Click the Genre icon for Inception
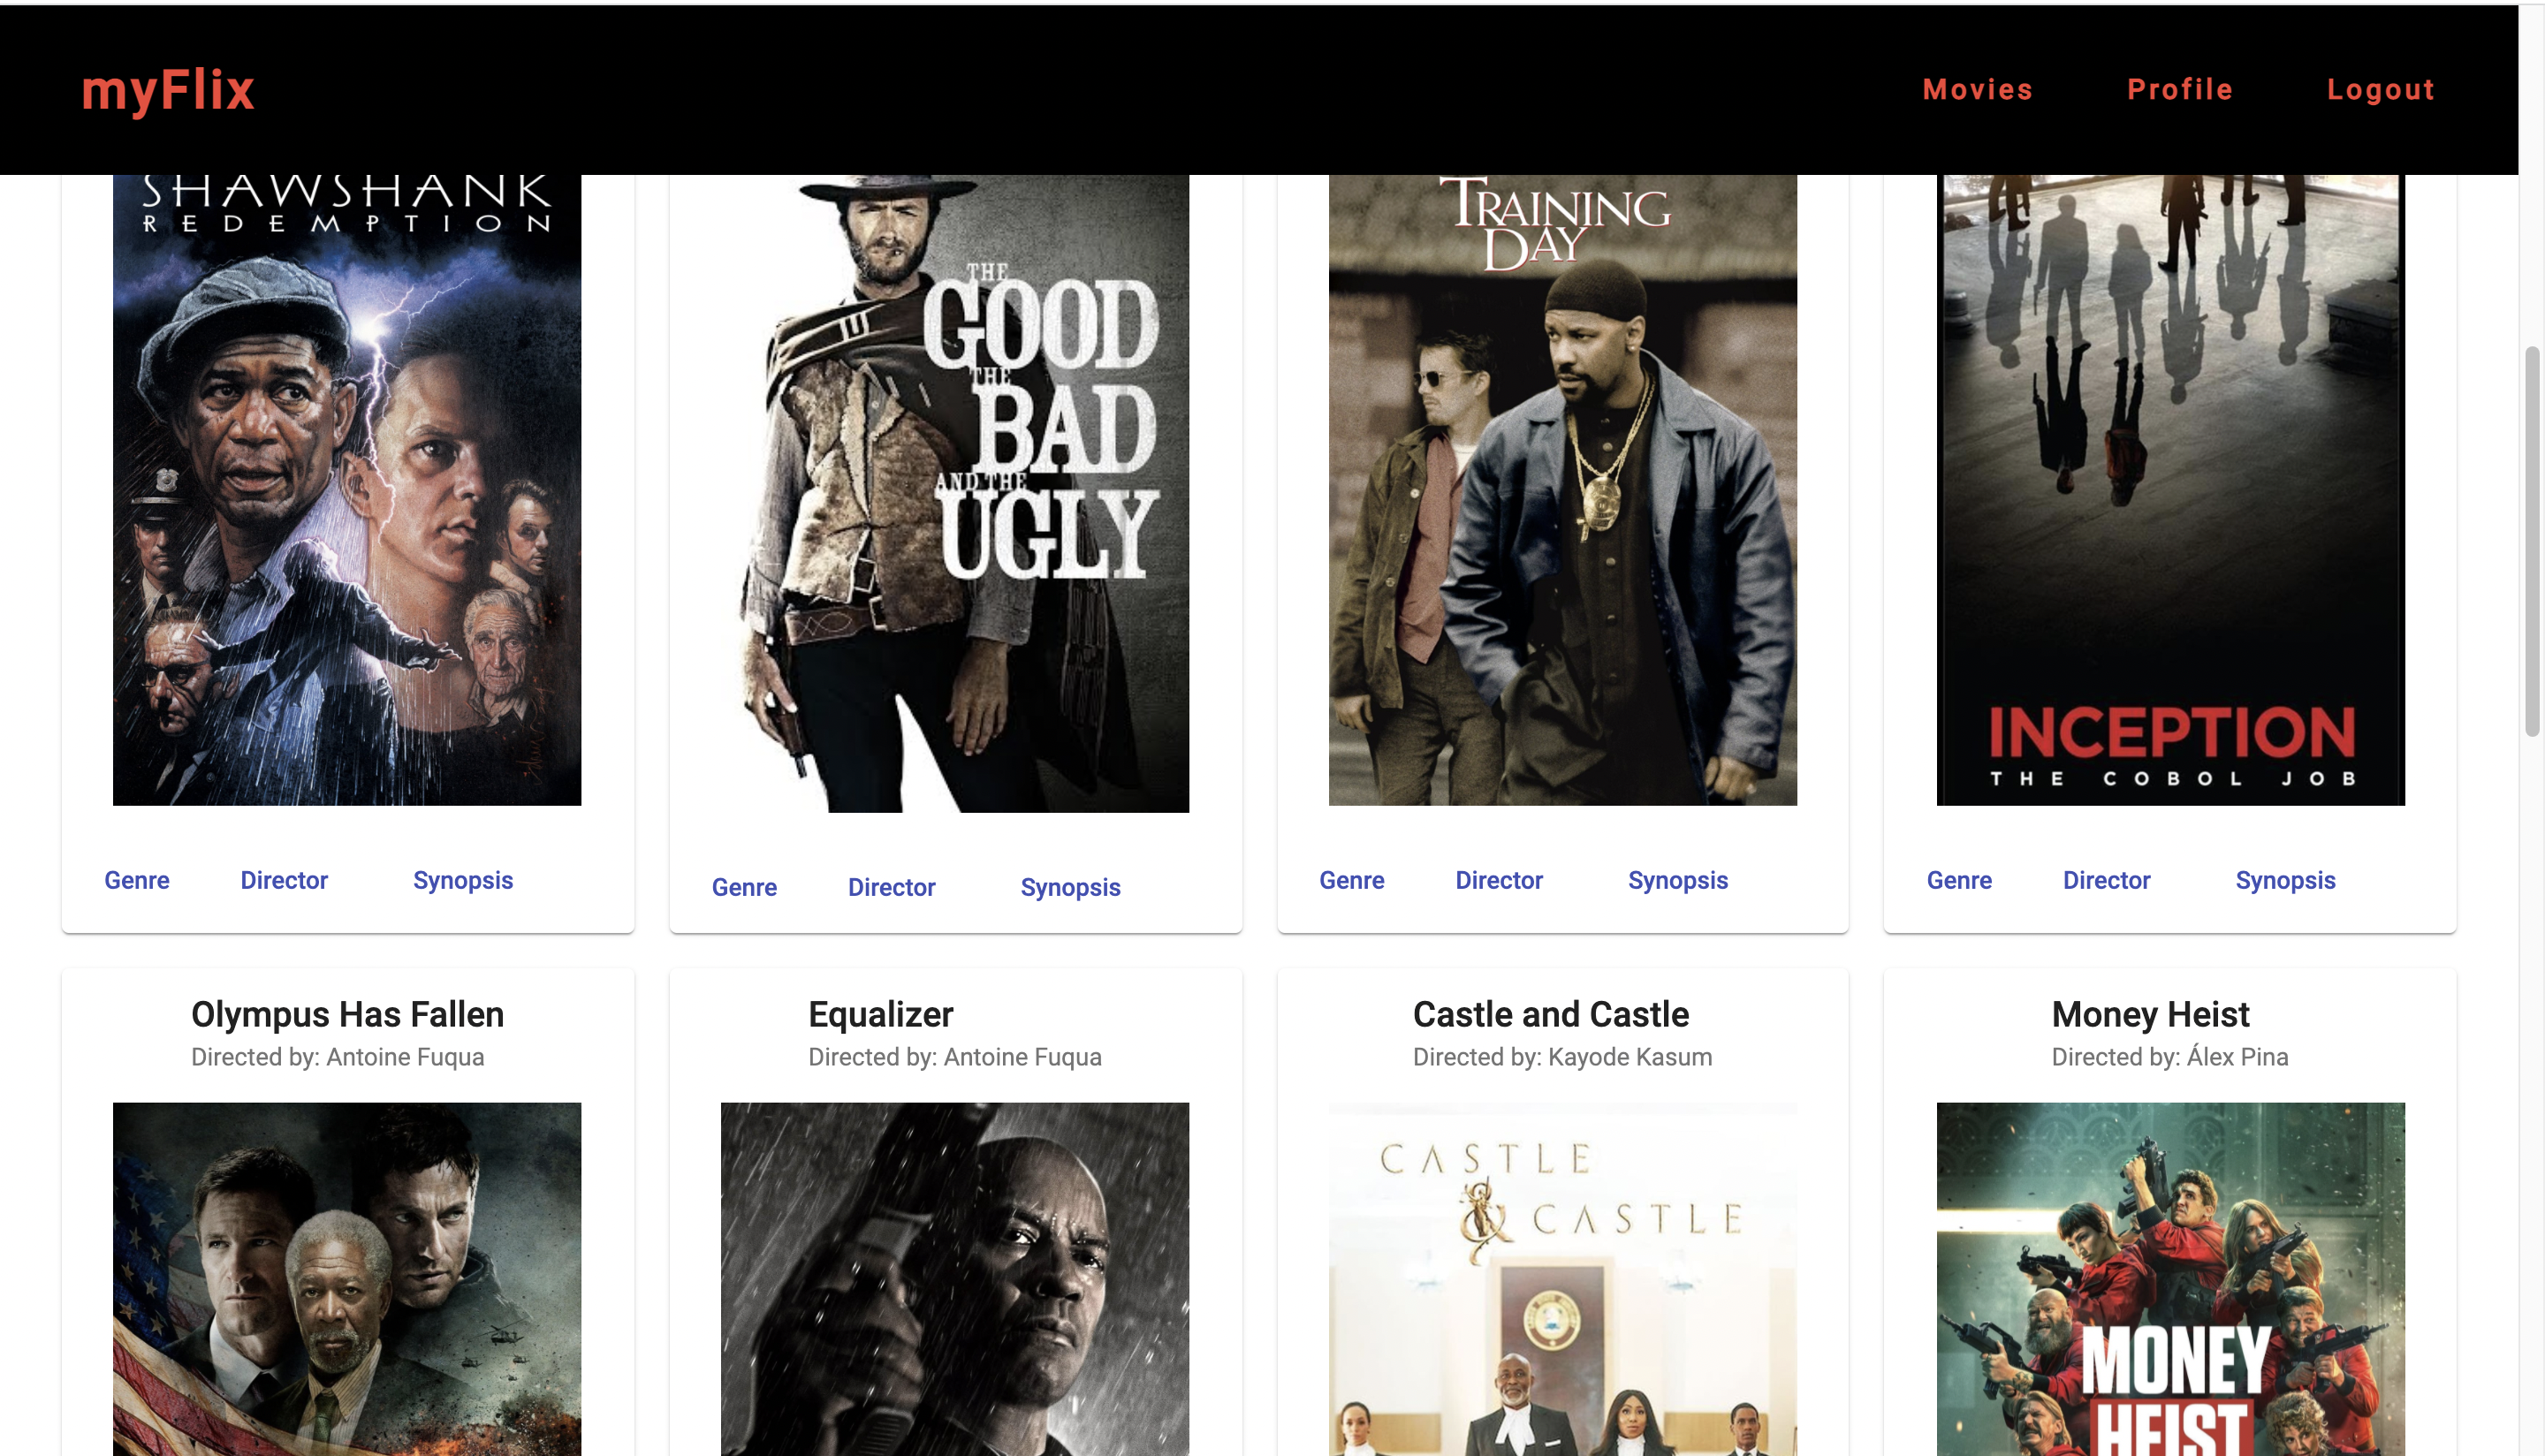The image size is (2545, 1456). (1957, 879)
